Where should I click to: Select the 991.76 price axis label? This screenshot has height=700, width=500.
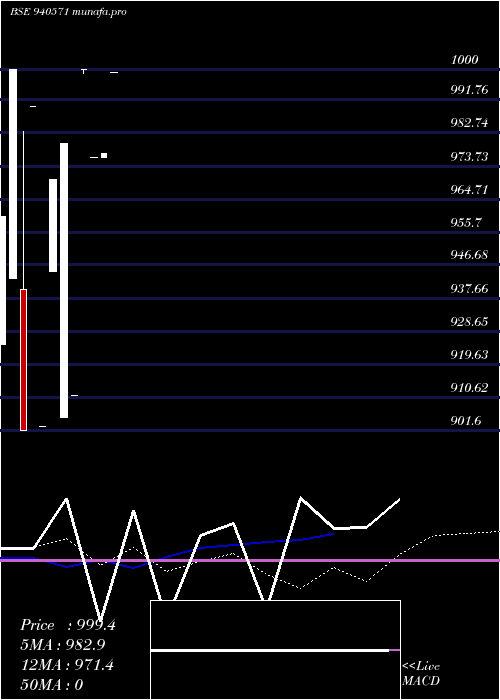click(x=469, y=90)
